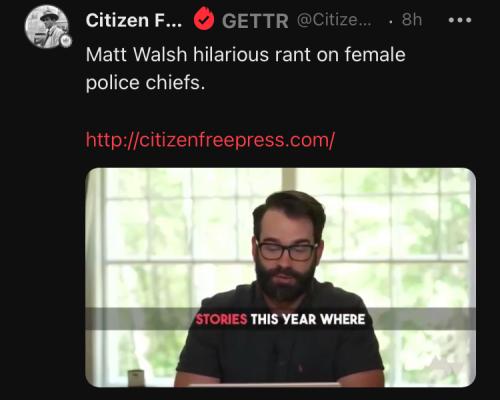Click the small mug on the video desk
Image resolution: width=500 pixels, height=400 pixels.
click(x=136, y=377)
